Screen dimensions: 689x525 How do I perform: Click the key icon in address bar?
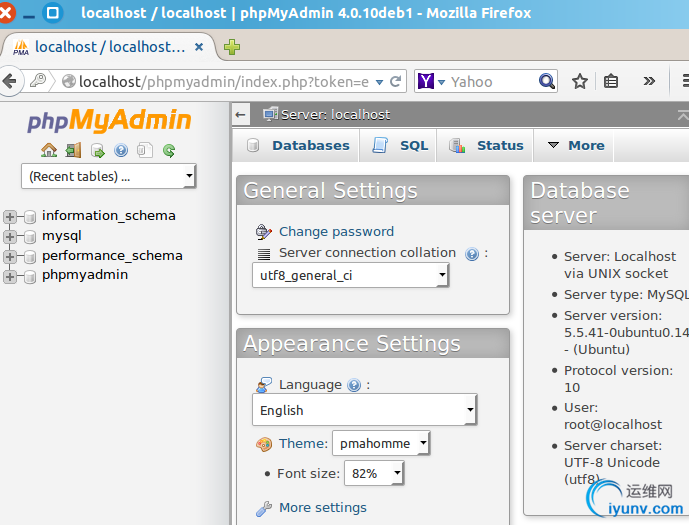coord(38,81)
